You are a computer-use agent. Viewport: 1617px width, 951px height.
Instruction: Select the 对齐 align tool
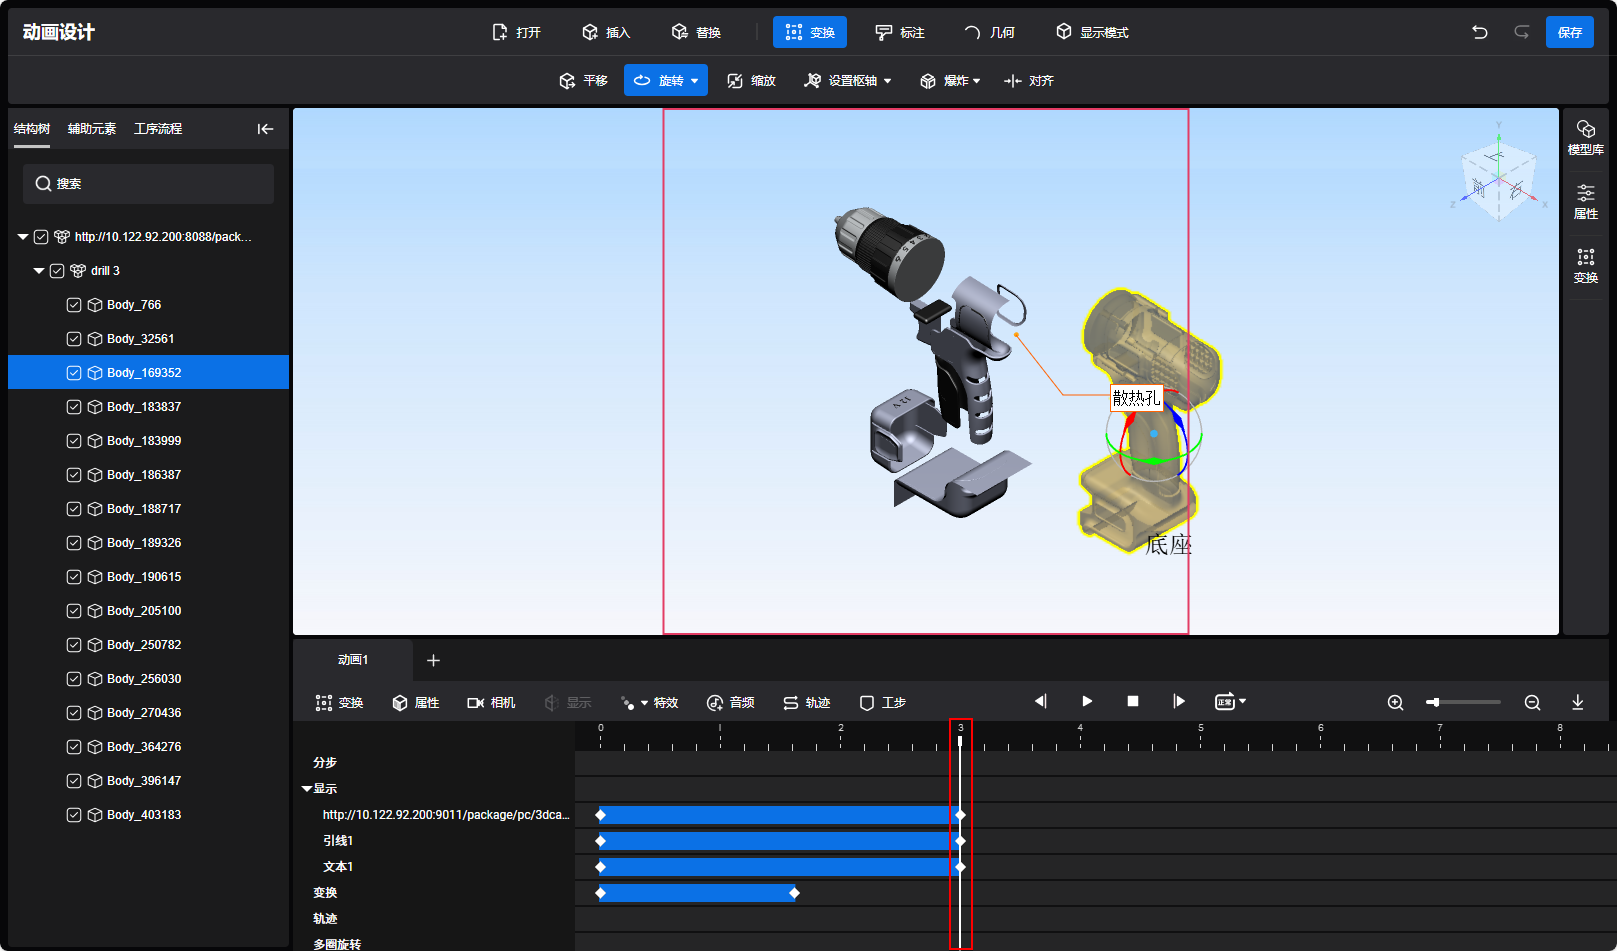click(1029, 81)
